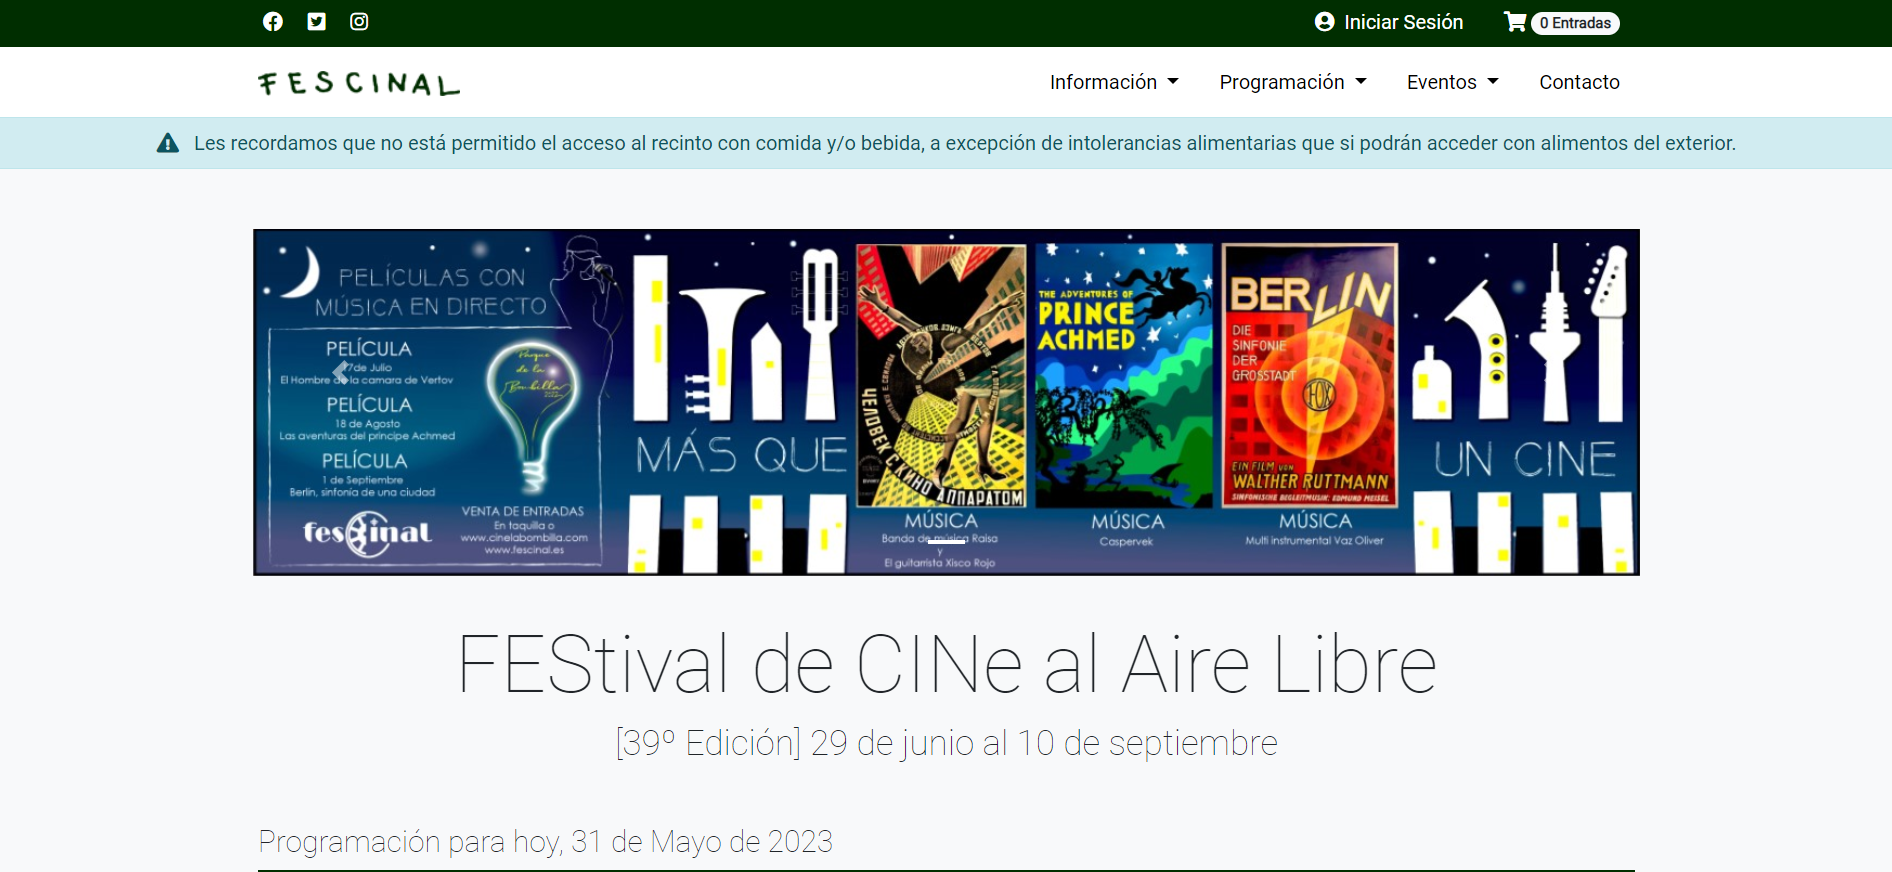Open the Twitter social link icon
Viewport: 1892px width, 872px height.
pyautogui.click(x=316, y=22)
